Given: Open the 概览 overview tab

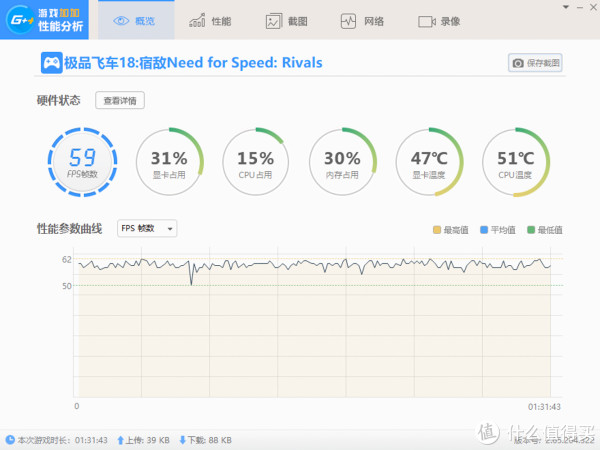Looking at the screenshot, I should 136,20.
